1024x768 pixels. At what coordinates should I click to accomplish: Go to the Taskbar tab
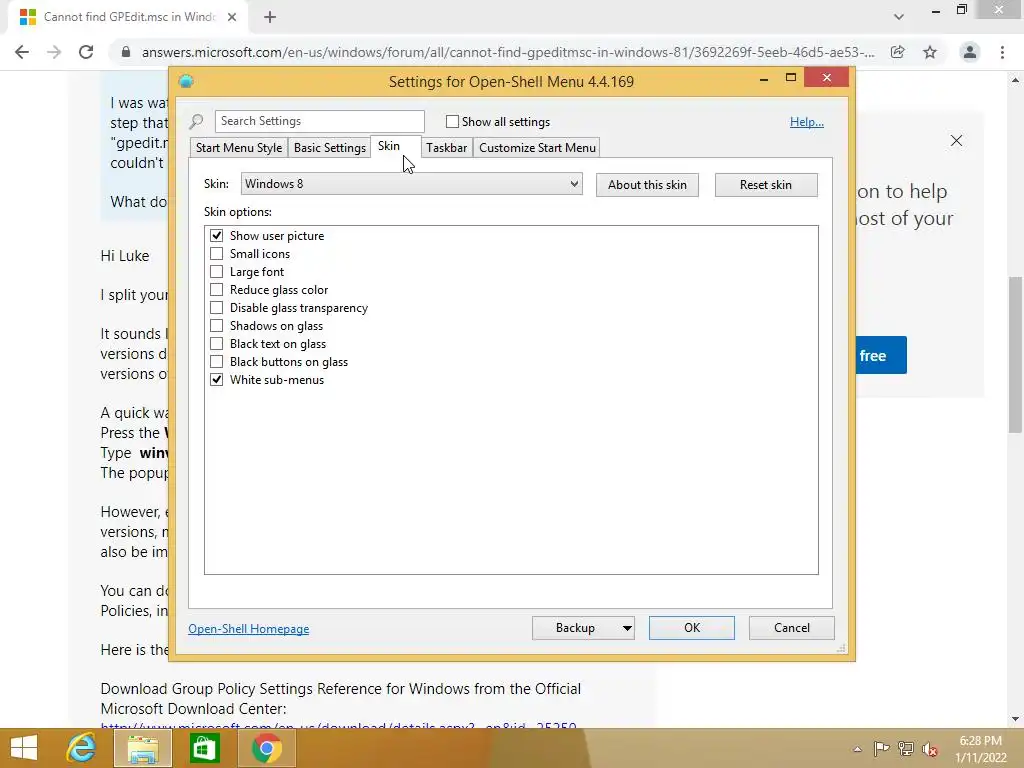click(447, 148)
